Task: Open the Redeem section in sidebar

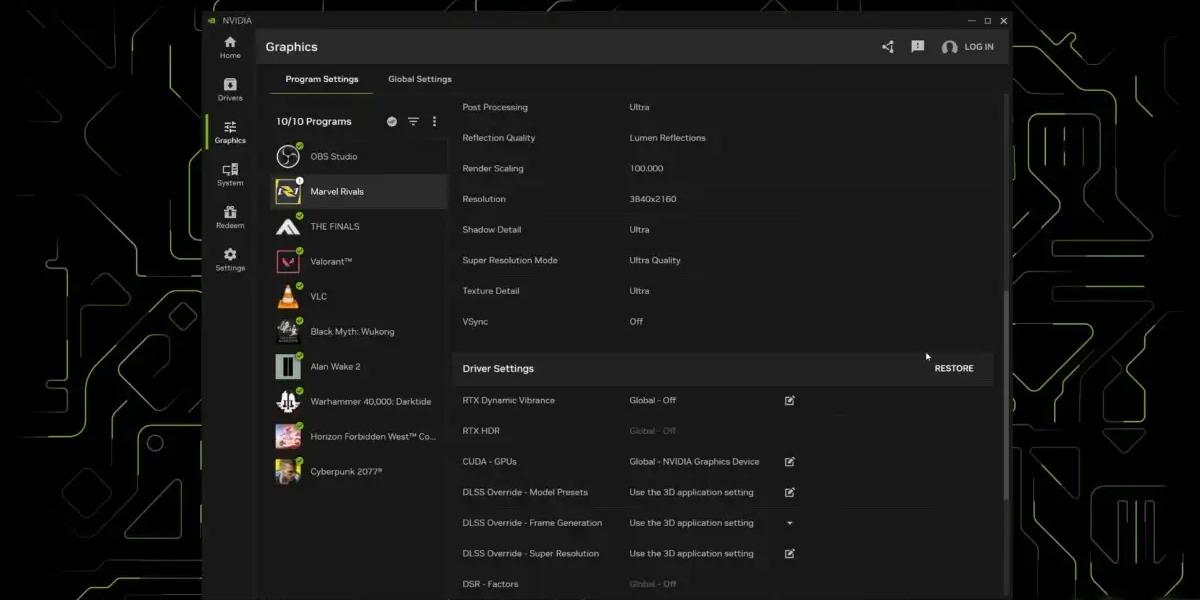Action: pyautogui.click(x=230, y=217)
